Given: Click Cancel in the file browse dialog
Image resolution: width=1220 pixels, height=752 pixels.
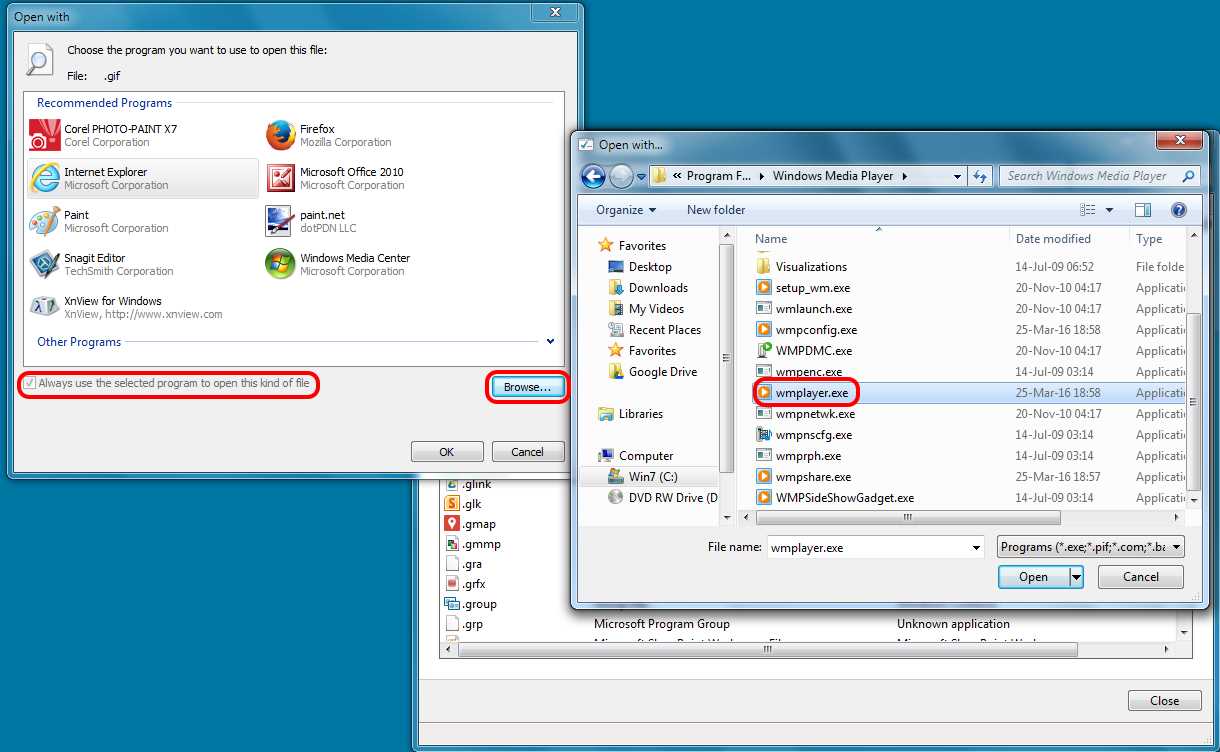Looking at the screenshot, I should (1141, 577).
